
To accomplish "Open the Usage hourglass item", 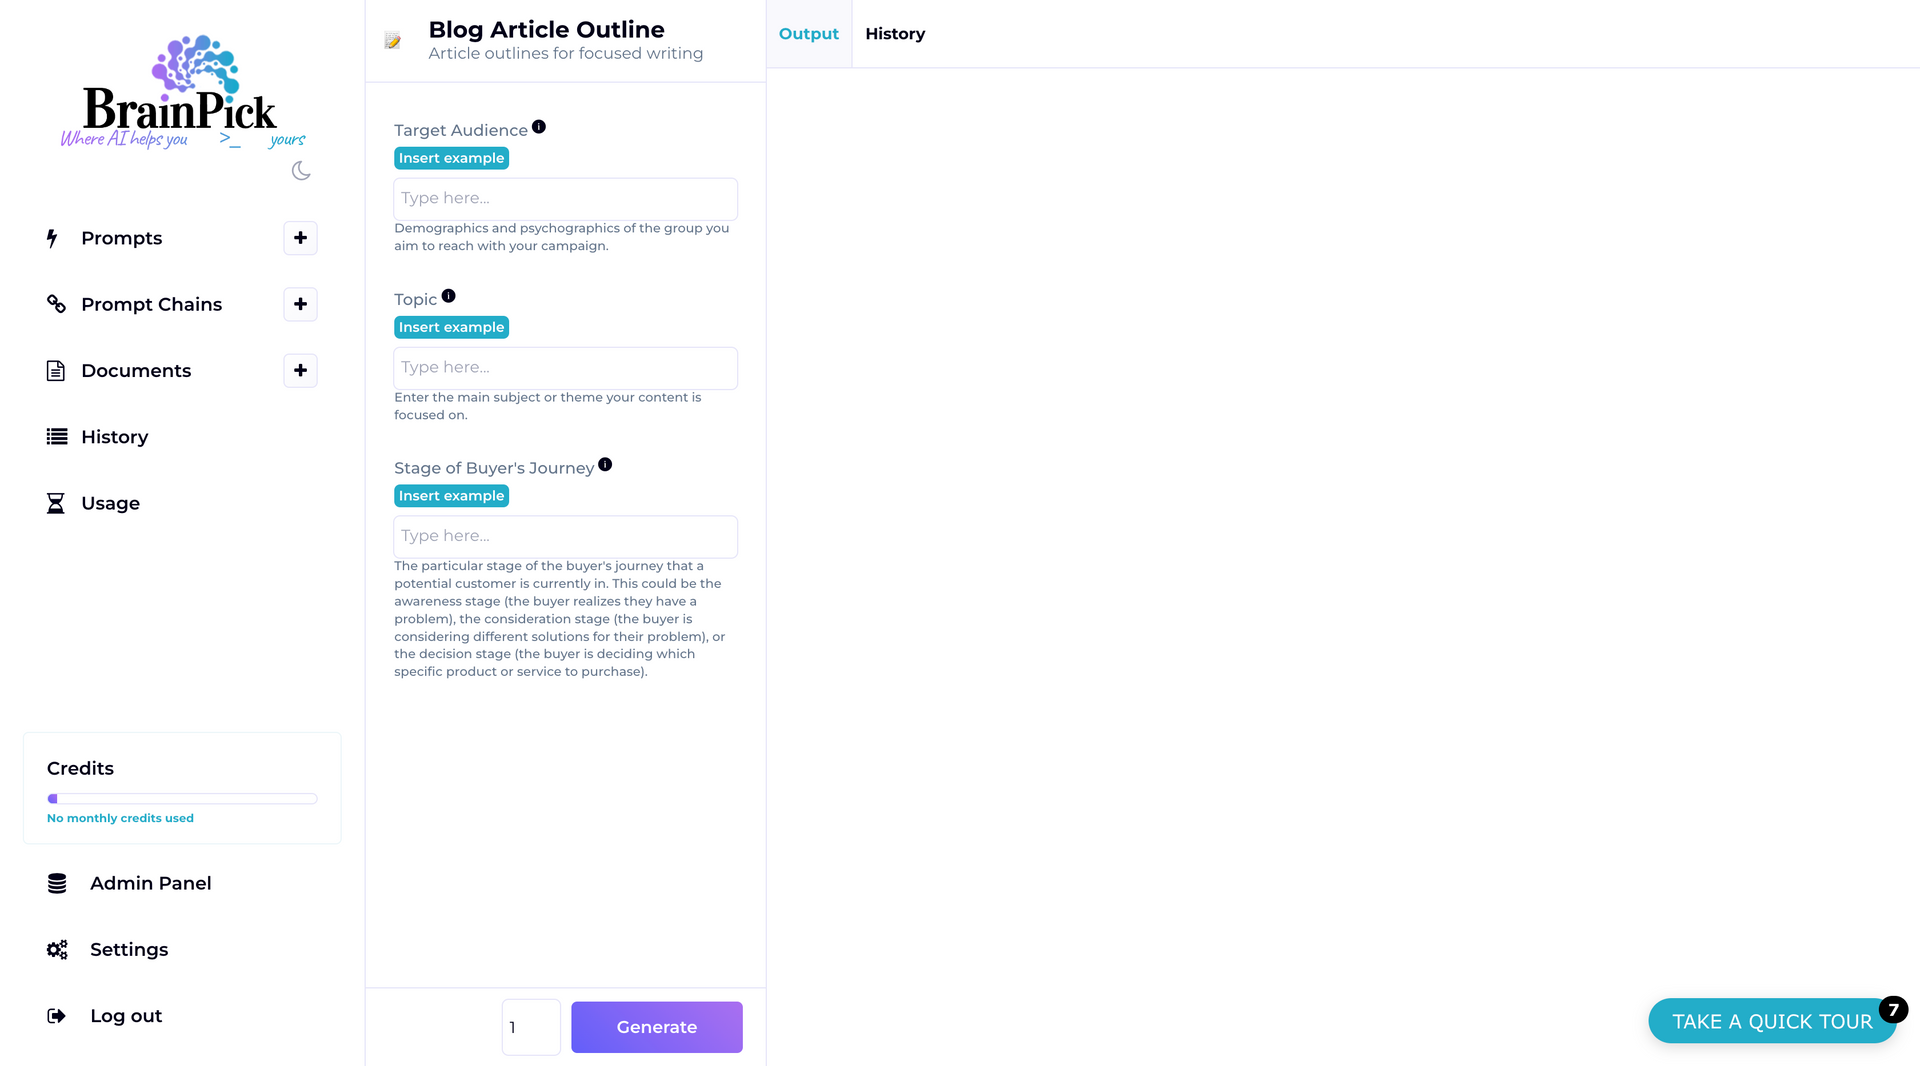I will click(x=110, y=503).
